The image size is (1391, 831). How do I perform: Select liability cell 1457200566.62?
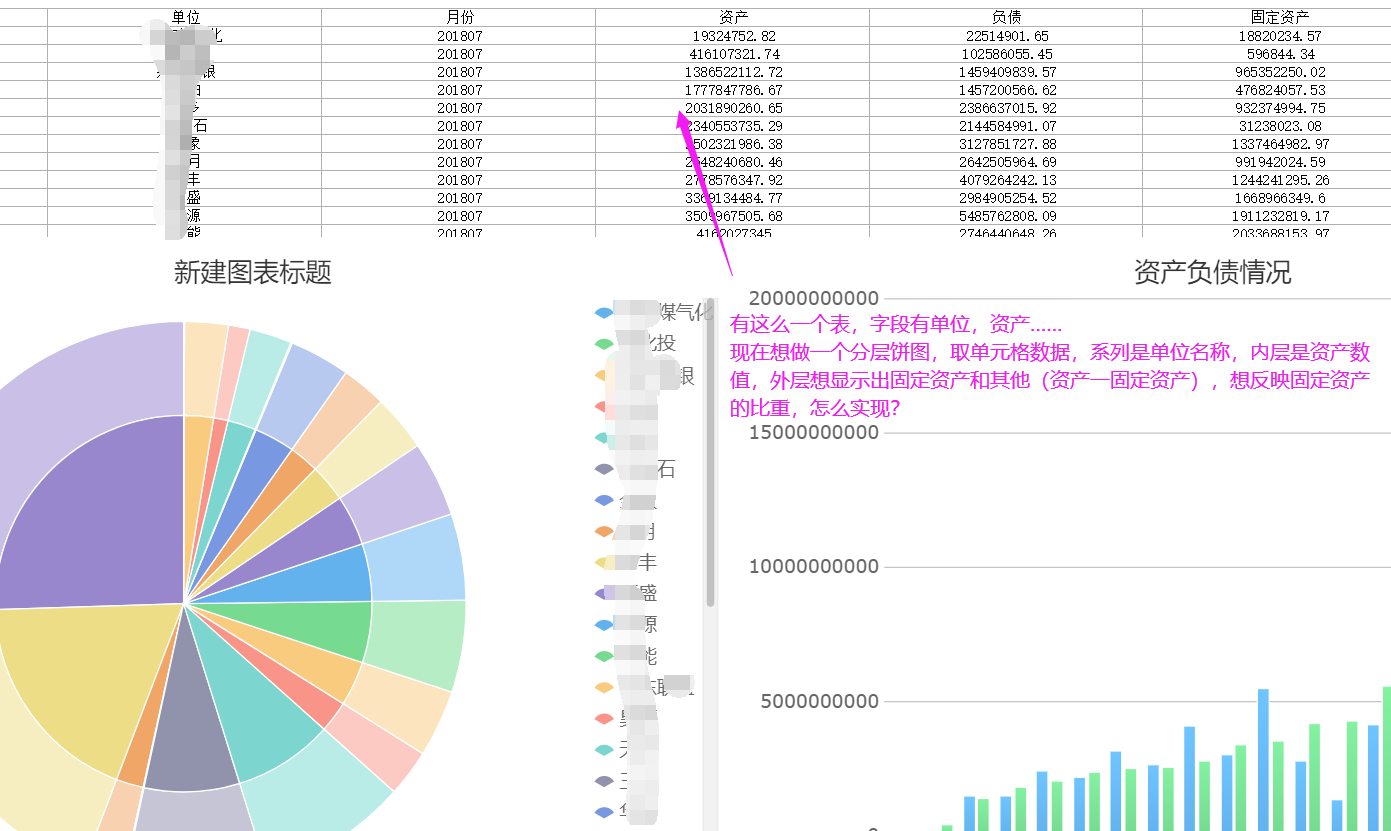coord(1006,90)
